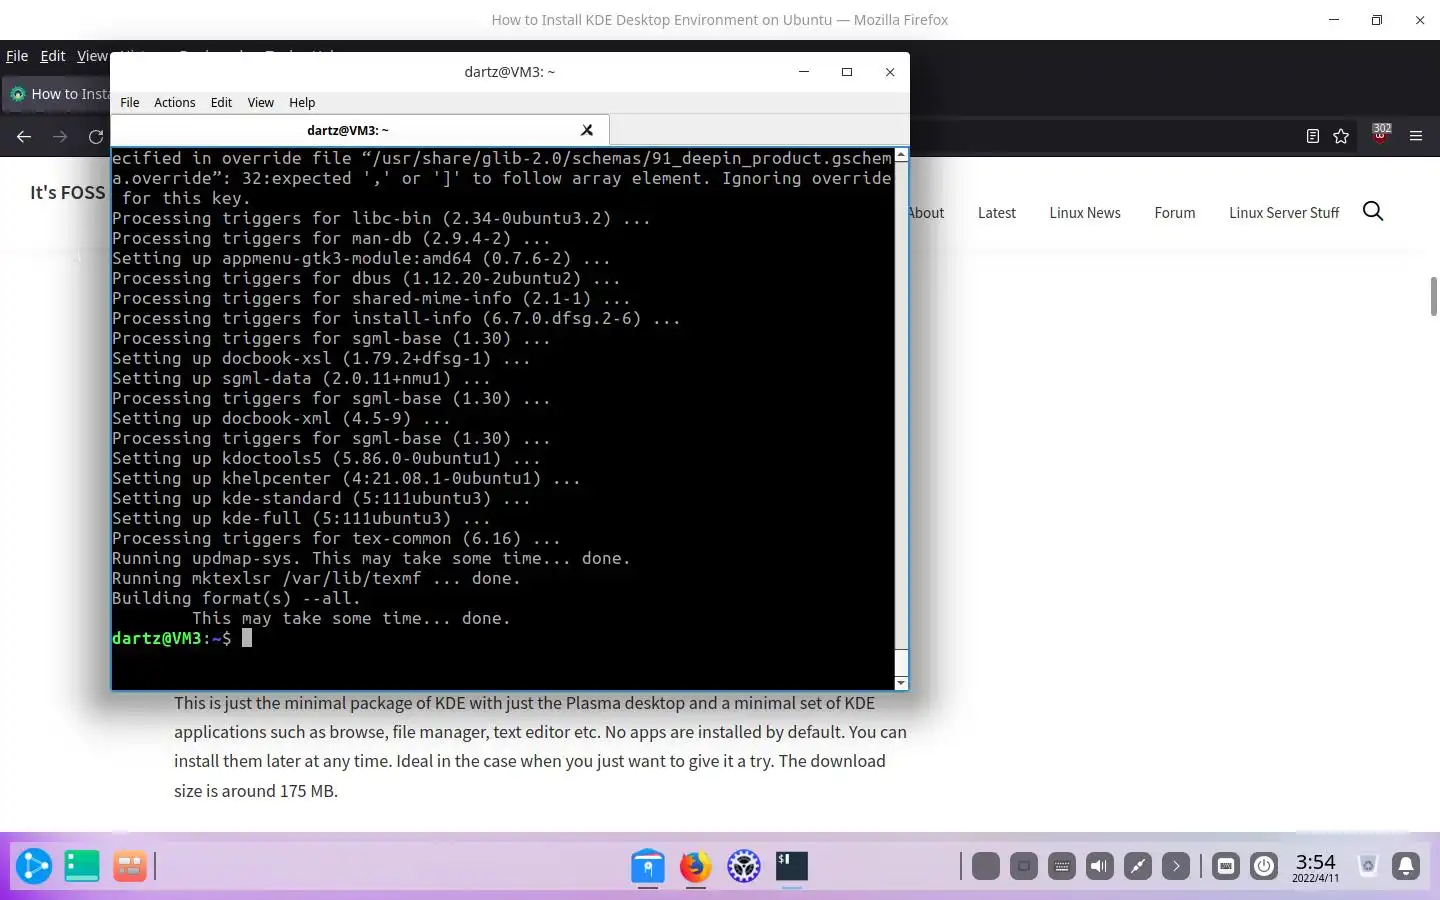Click the Firefox page scrollbar thumb

click(x=1434, y=296)
